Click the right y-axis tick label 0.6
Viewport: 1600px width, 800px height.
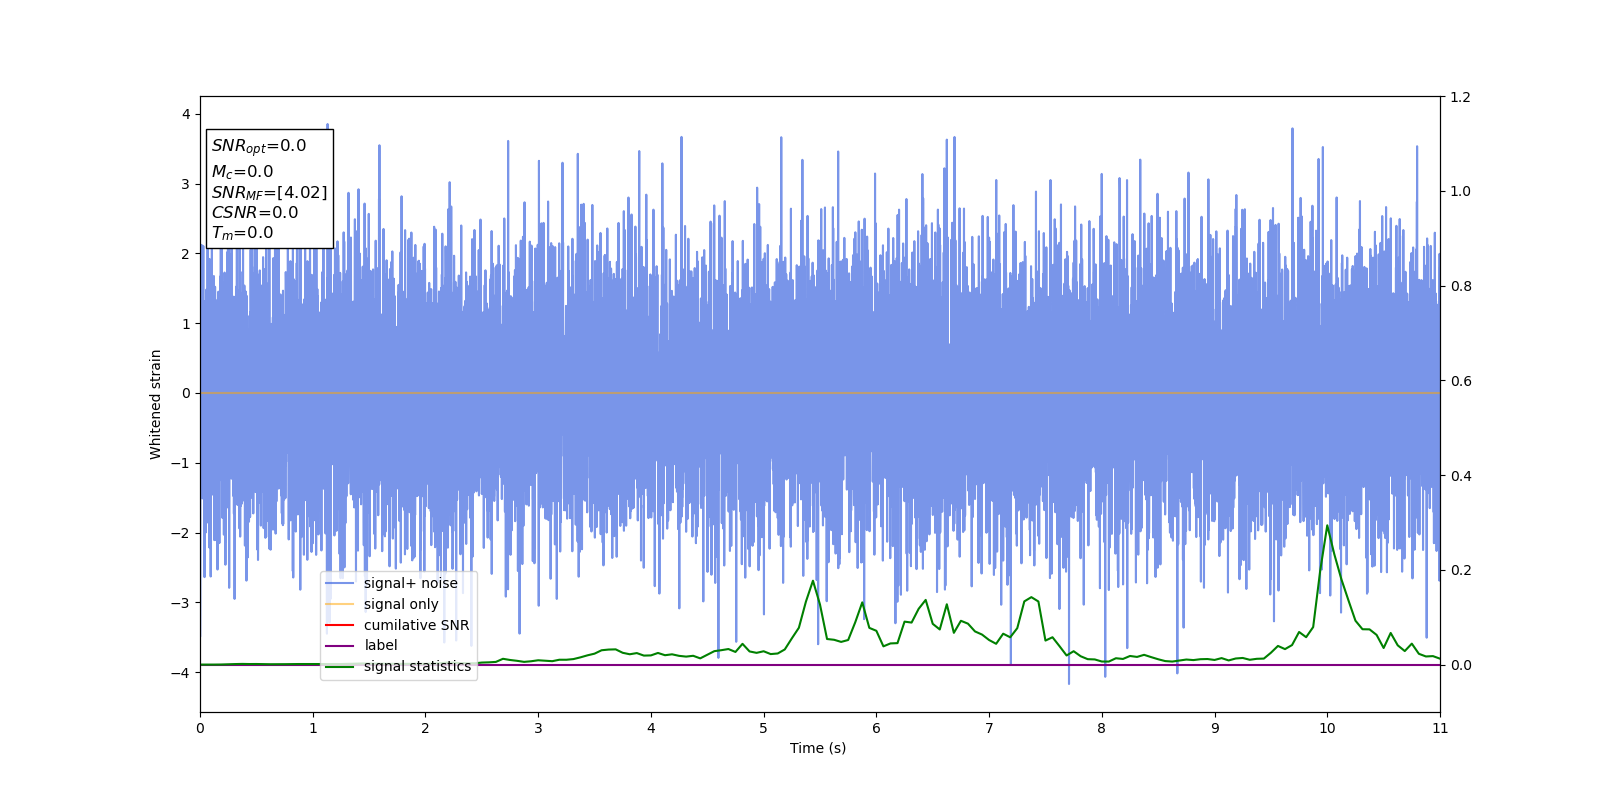coord(1461,381)
